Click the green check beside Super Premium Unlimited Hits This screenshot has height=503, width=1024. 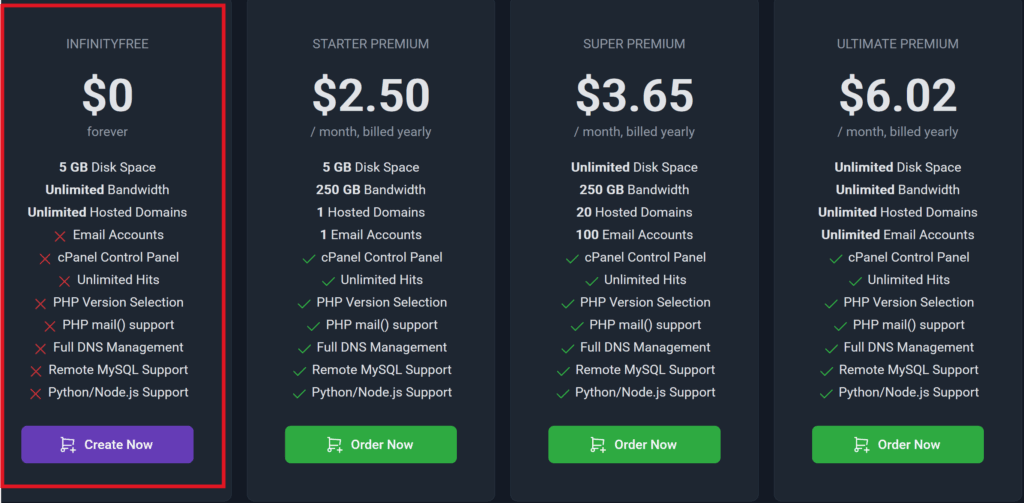pos(590,281)
